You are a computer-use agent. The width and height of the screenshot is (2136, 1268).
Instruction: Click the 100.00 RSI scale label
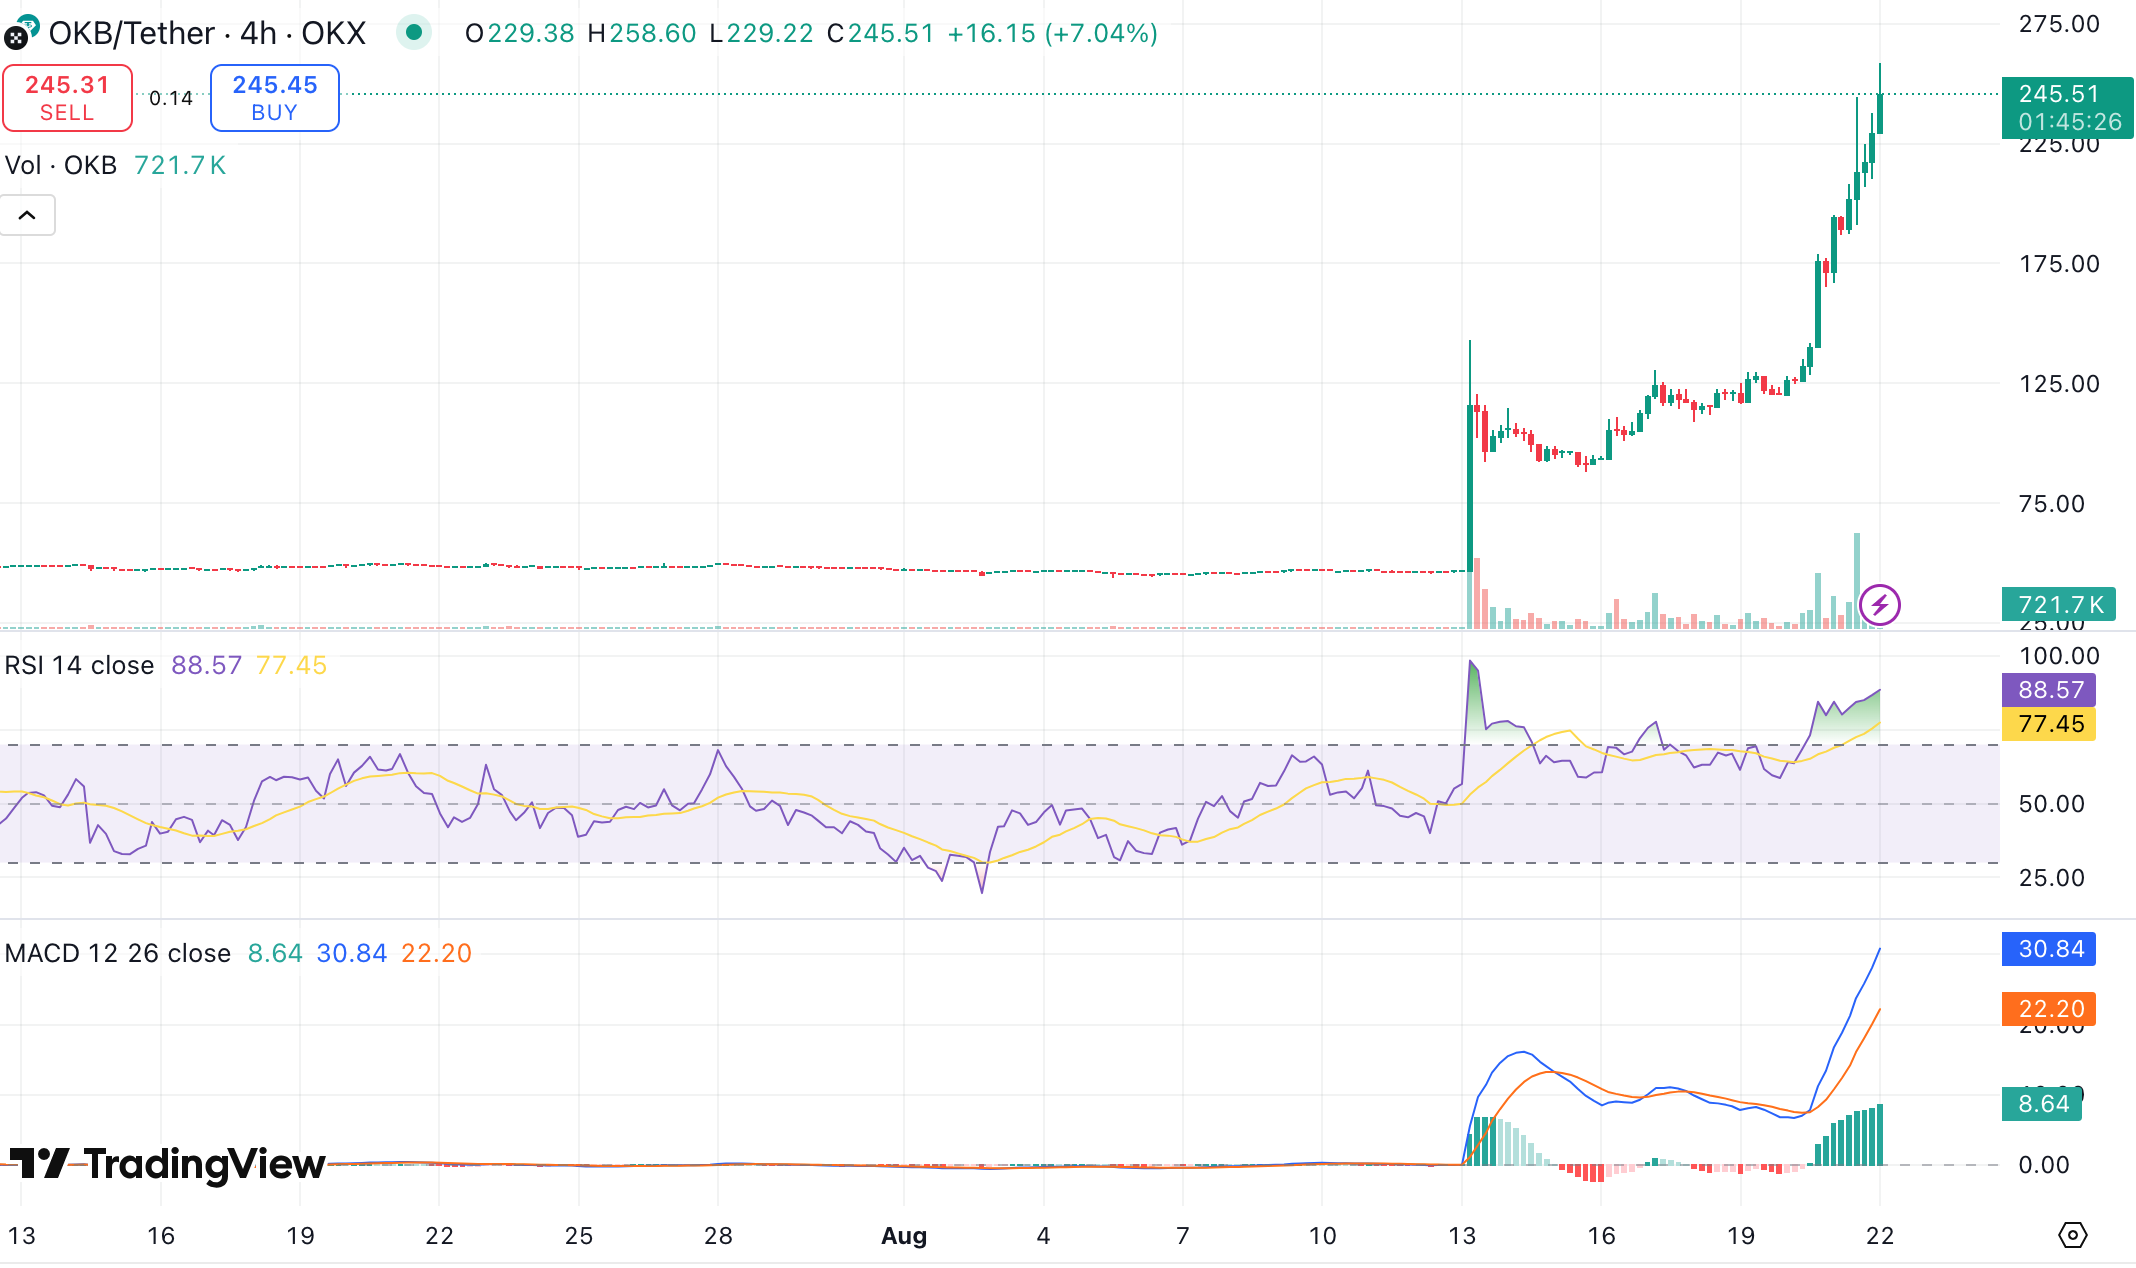[x=2059, y=656]
